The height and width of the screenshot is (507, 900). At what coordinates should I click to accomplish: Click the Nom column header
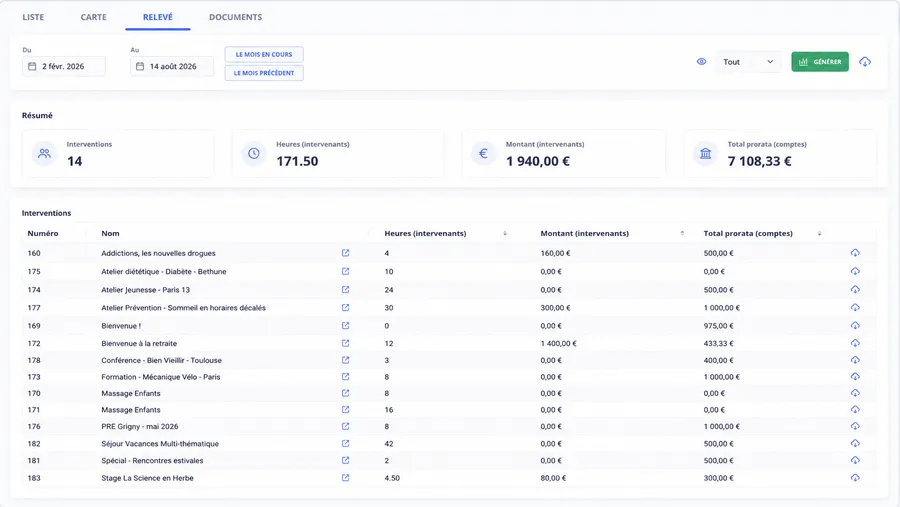[x=110, y=233]
